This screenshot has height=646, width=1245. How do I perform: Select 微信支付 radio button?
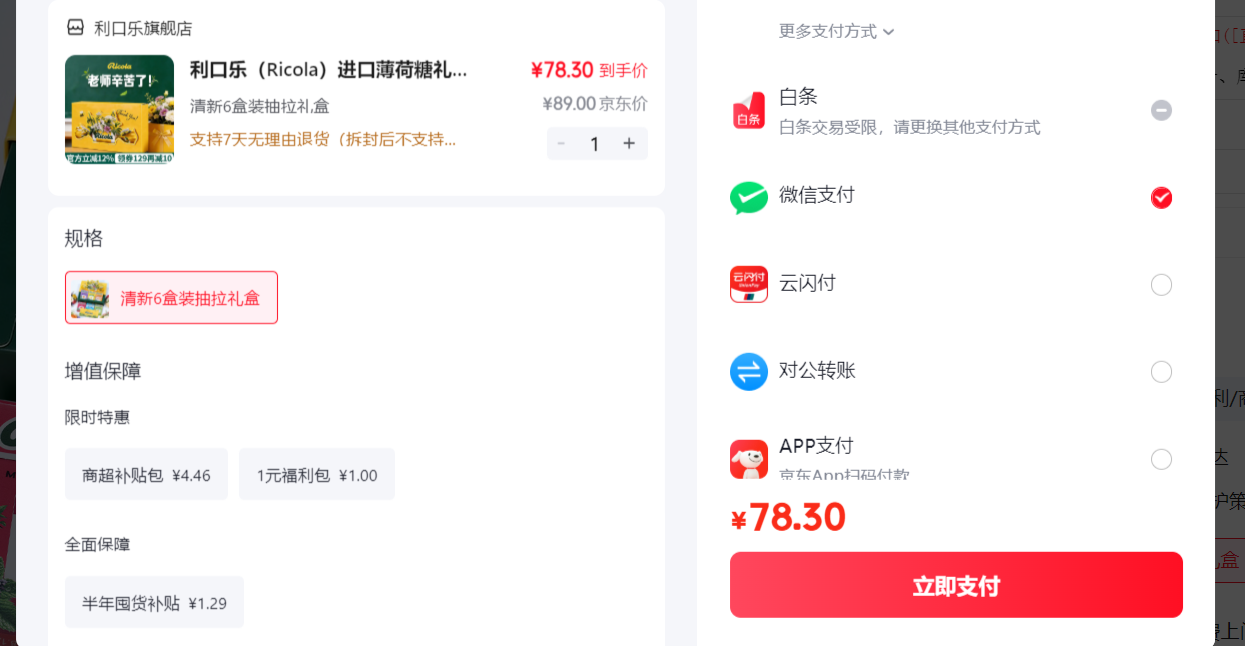coord(1161,198)
